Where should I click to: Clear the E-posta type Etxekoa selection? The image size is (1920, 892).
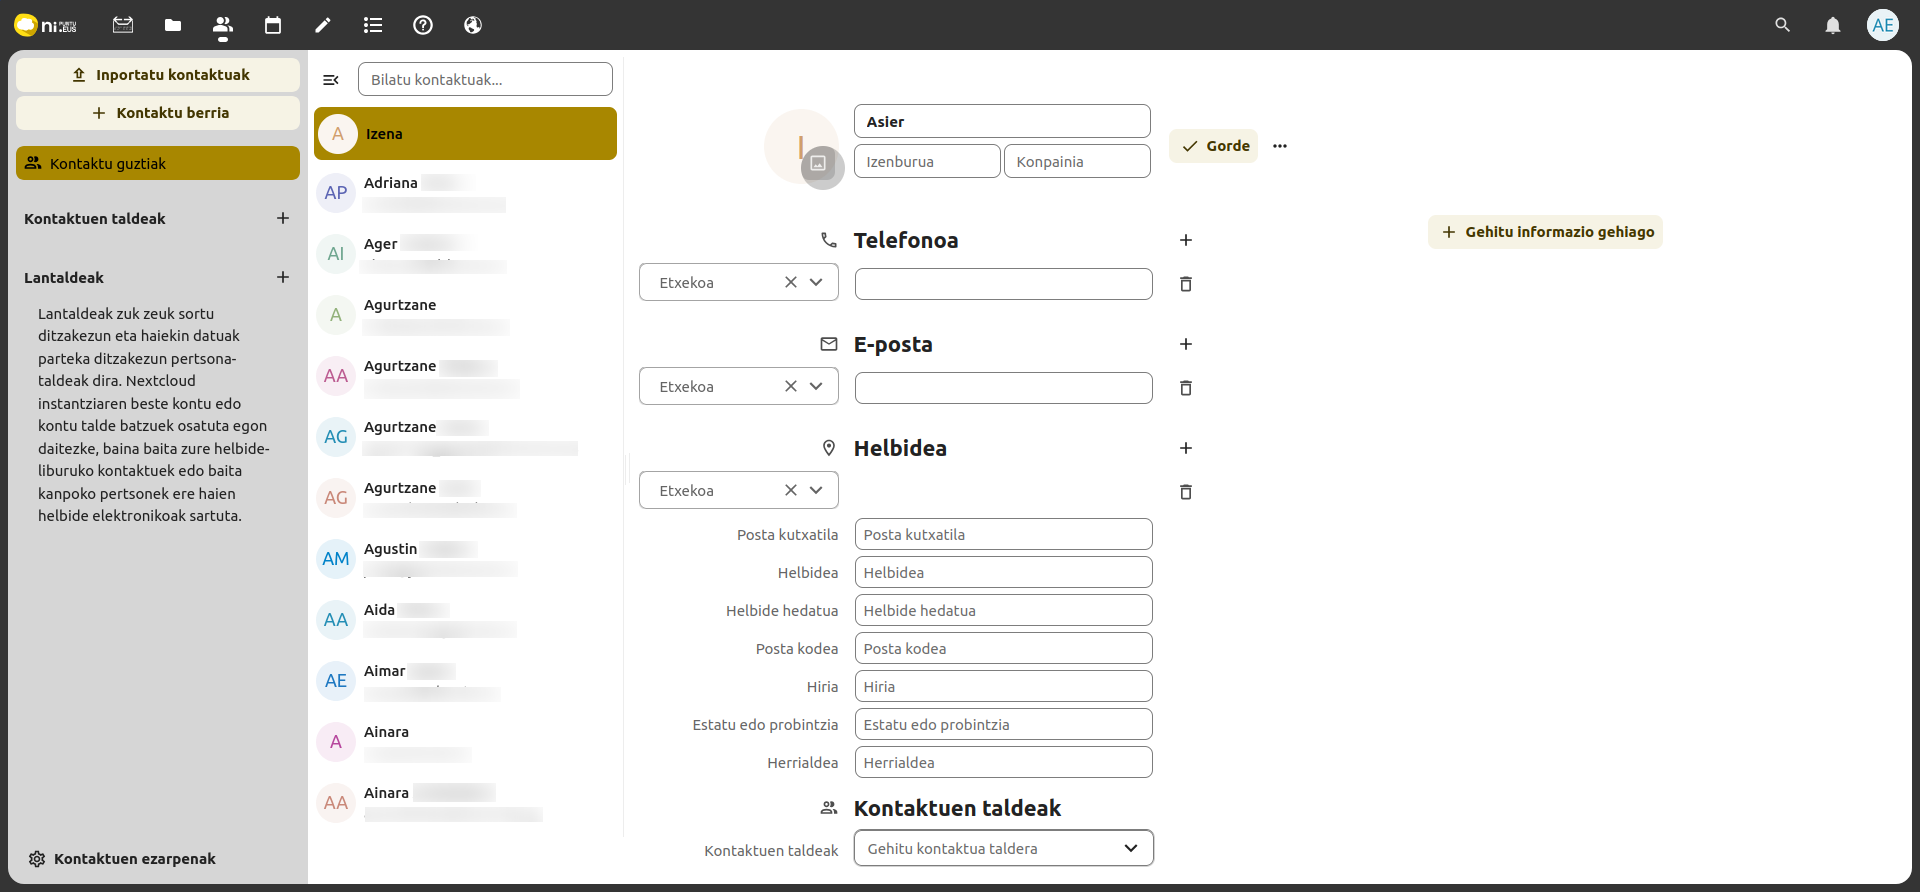click(791, 387)
